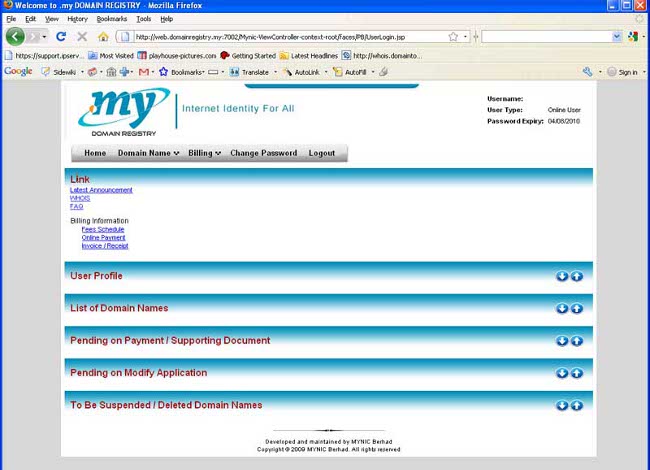The width and height of the screenshot is (650, 470).
Task: Click the browser Back arrow button
Action: click(15, 37)
